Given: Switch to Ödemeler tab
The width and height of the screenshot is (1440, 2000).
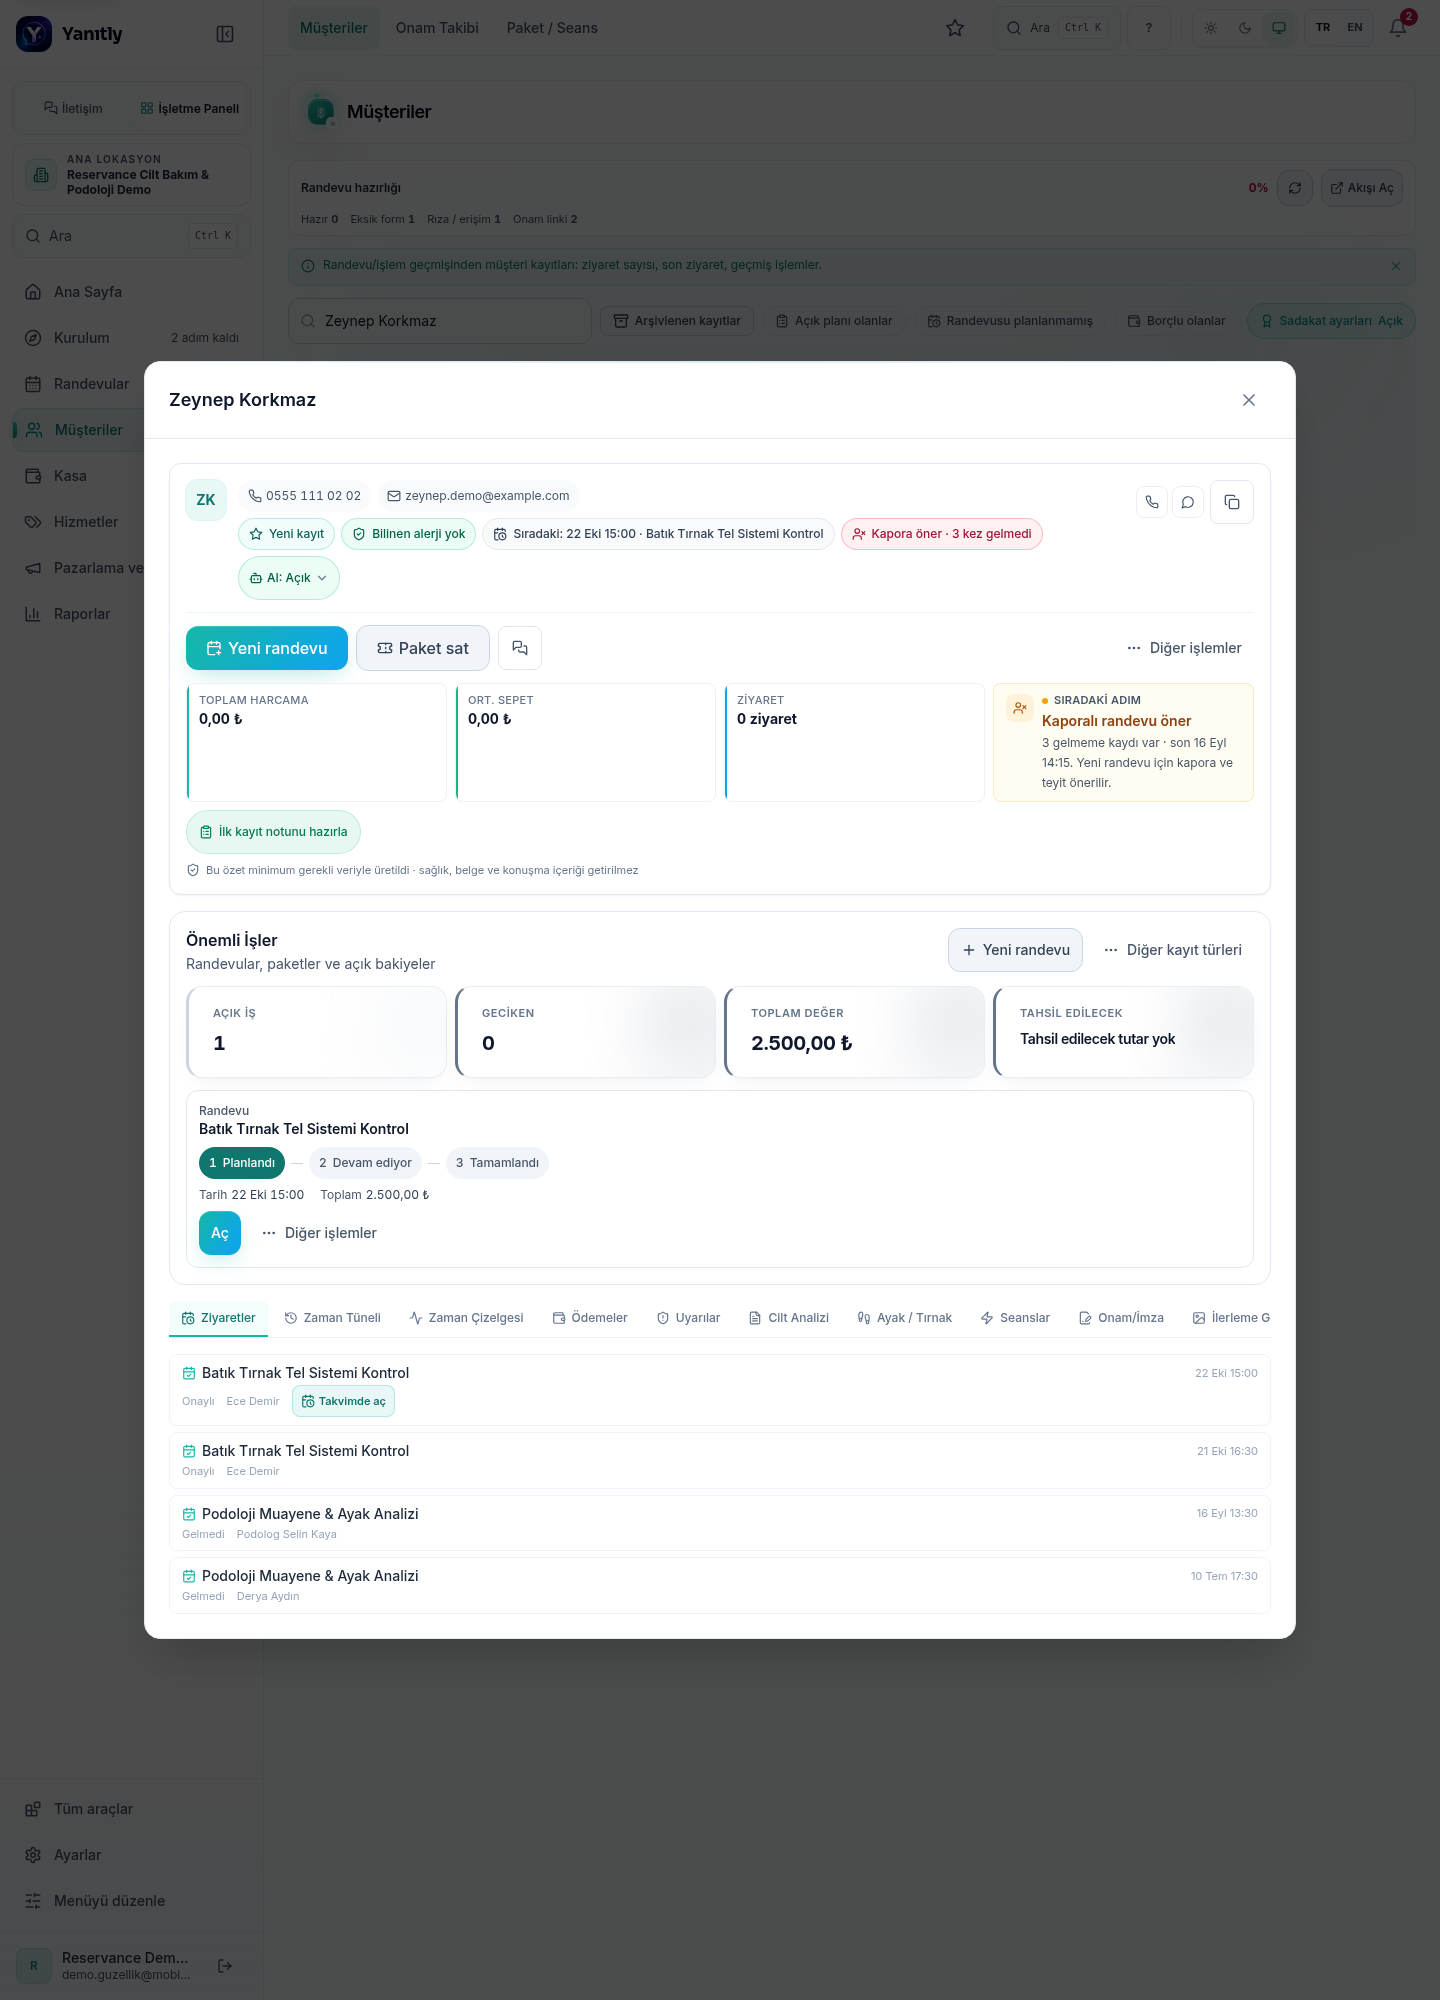Looking at the screenshot, I should pyautogui.click(x=590, y=1318).
